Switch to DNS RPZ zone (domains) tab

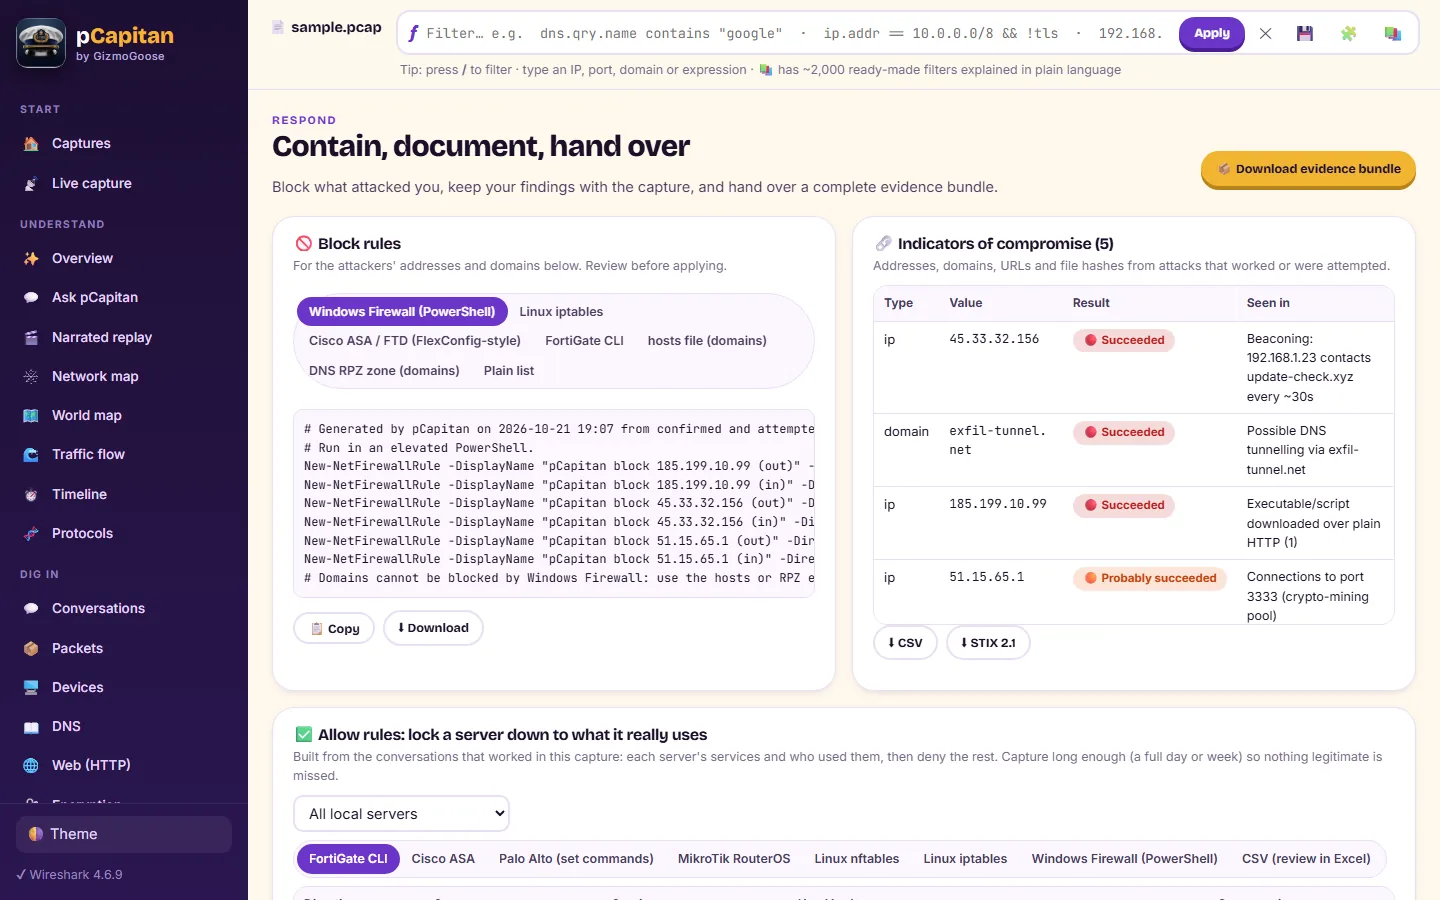pyautogui.click(x=384, y=371)
